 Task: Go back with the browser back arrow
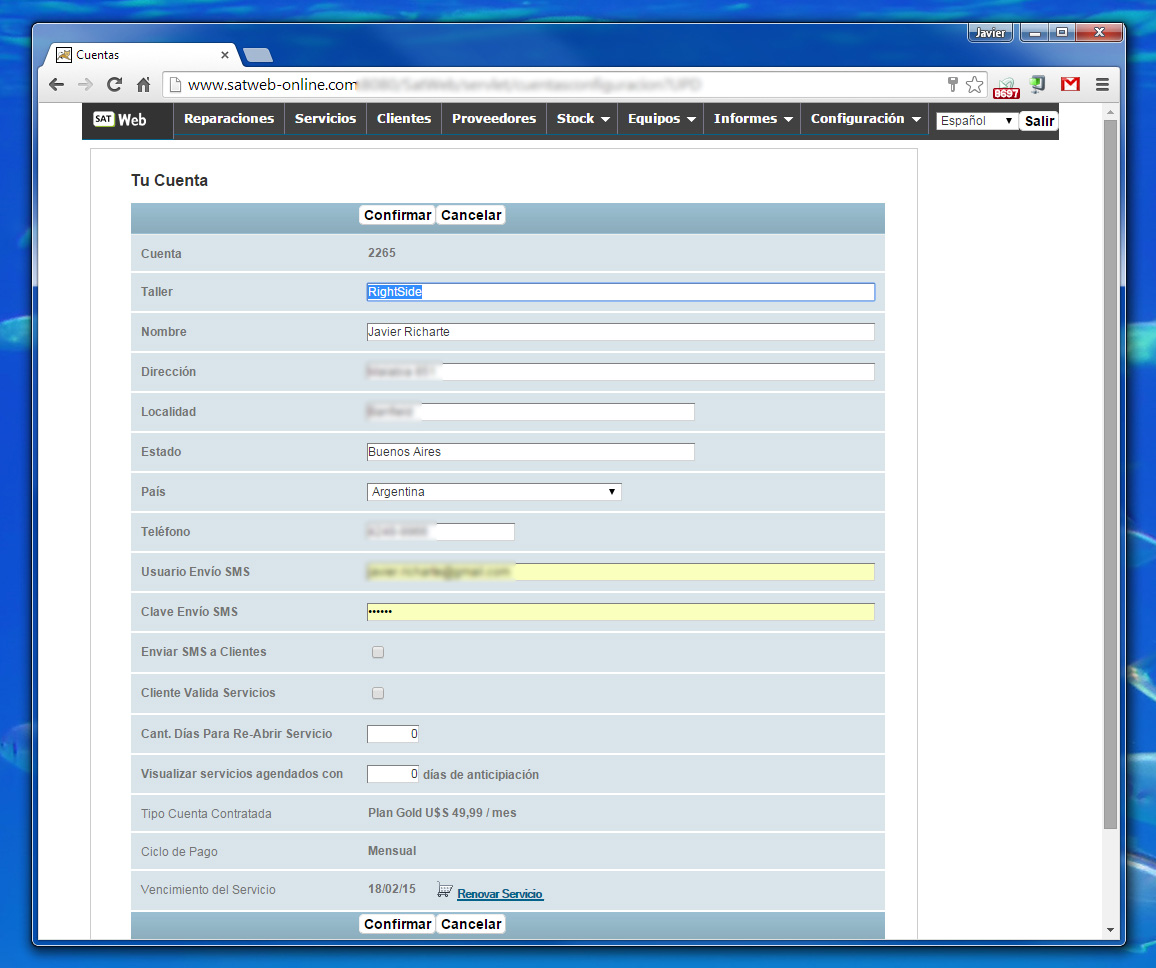coord(56,85)
